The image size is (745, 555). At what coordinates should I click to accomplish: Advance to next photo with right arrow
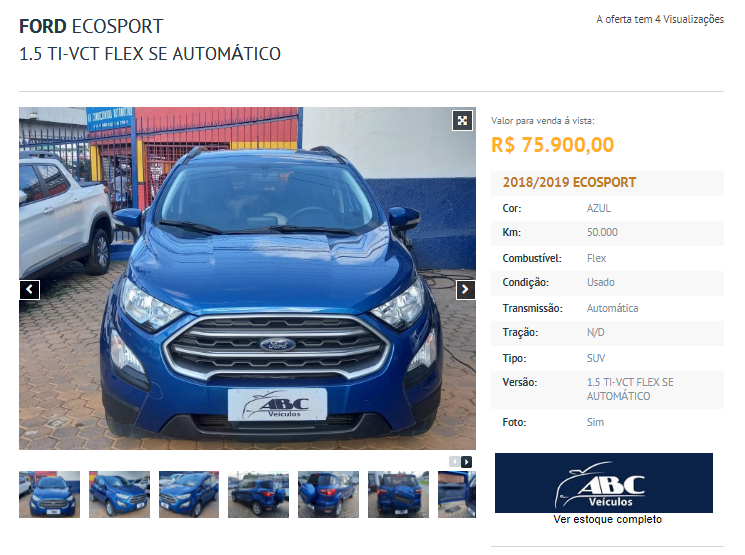pyautogui.click(x=465, y=289)
